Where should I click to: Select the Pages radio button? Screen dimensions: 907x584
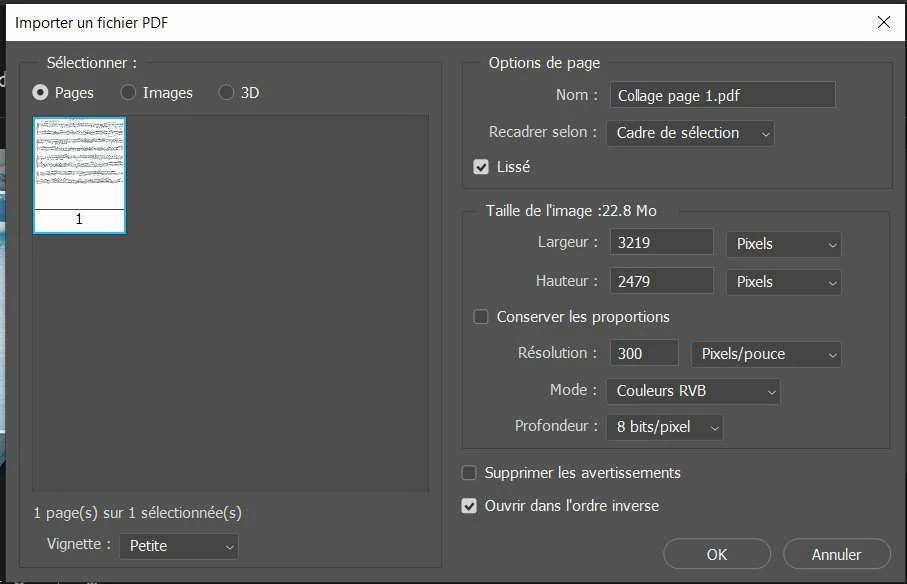(40, 93)
